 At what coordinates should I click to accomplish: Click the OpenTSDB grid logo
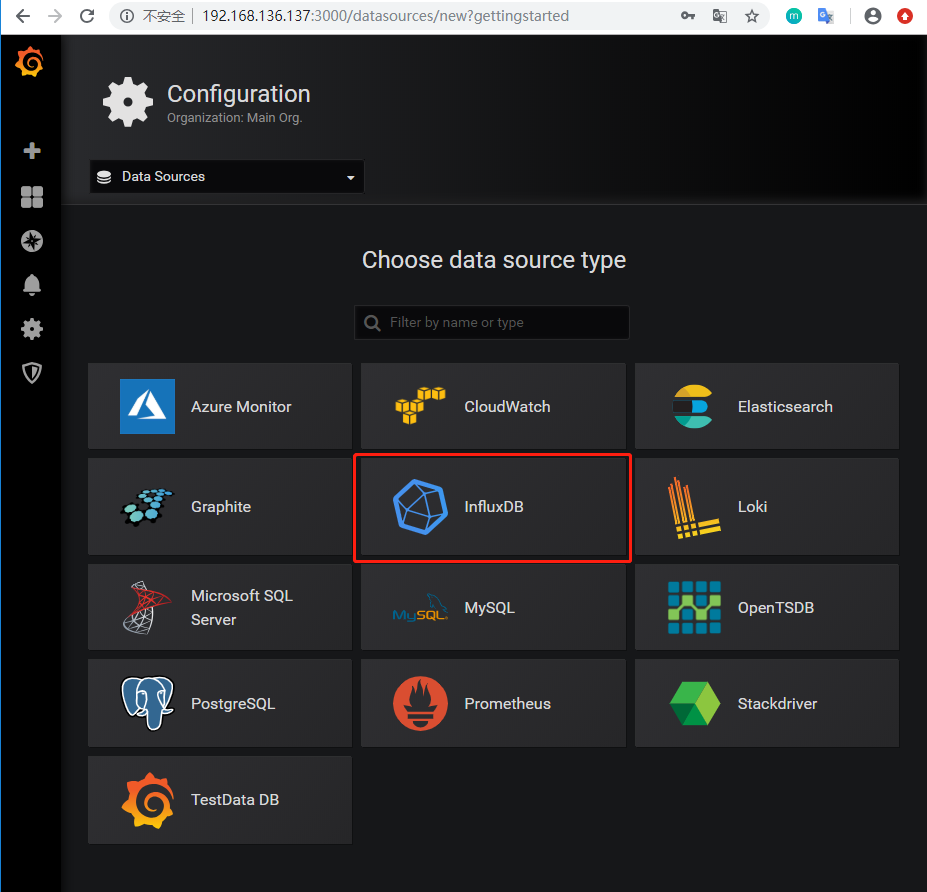[694, 608]
